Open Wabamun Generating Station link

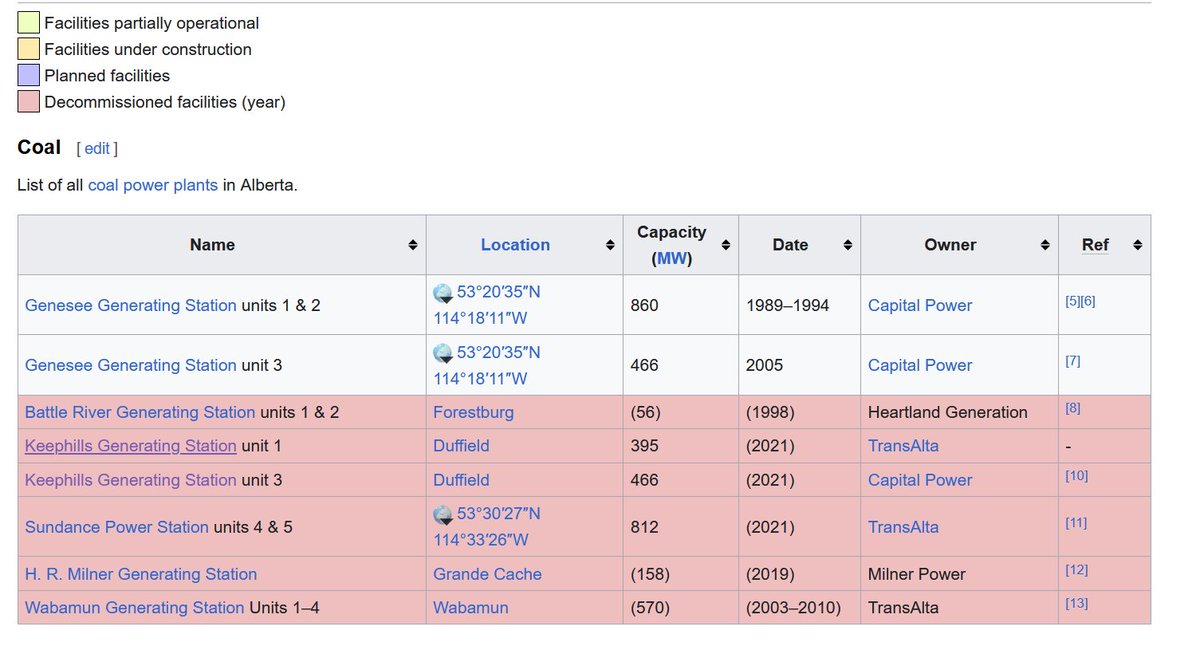click(x=135, y=608)
